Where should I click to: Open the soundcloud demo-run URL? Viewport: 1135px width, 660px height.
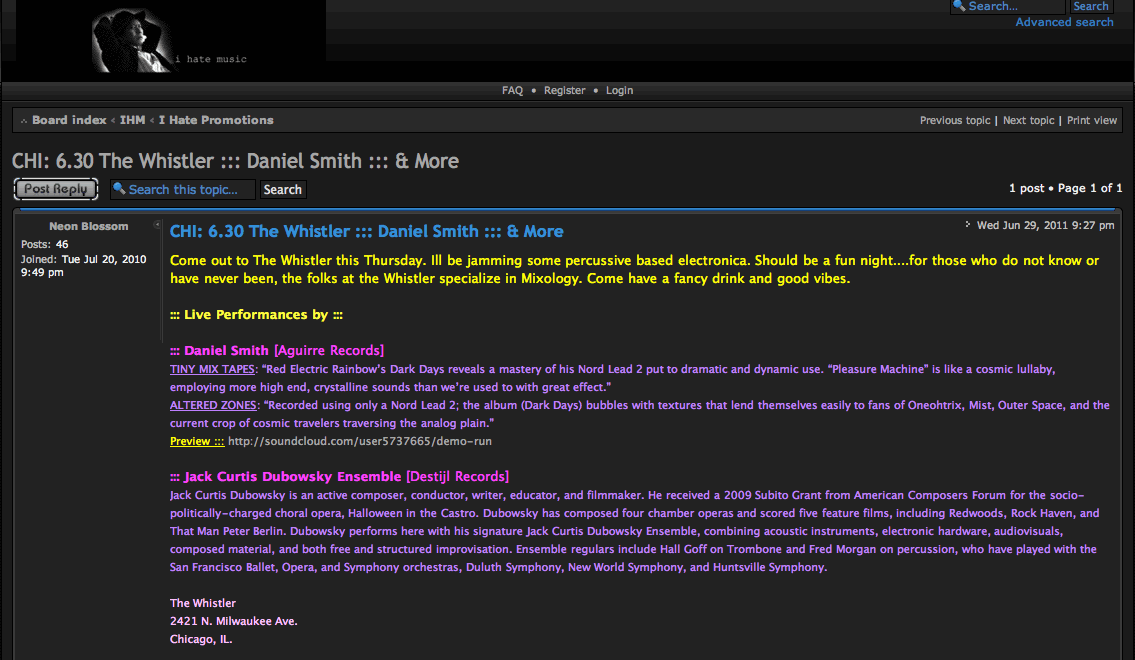tap(360, 441)
